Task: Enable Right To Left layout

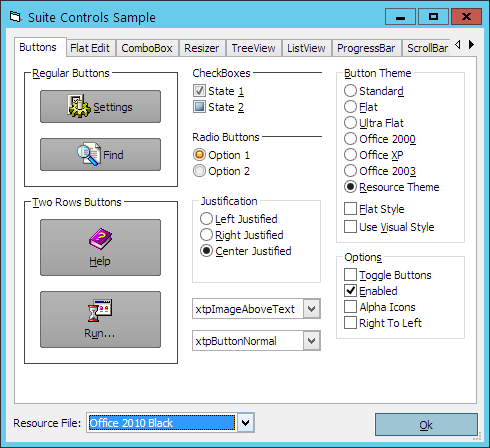Action: (x=383, y=323)
